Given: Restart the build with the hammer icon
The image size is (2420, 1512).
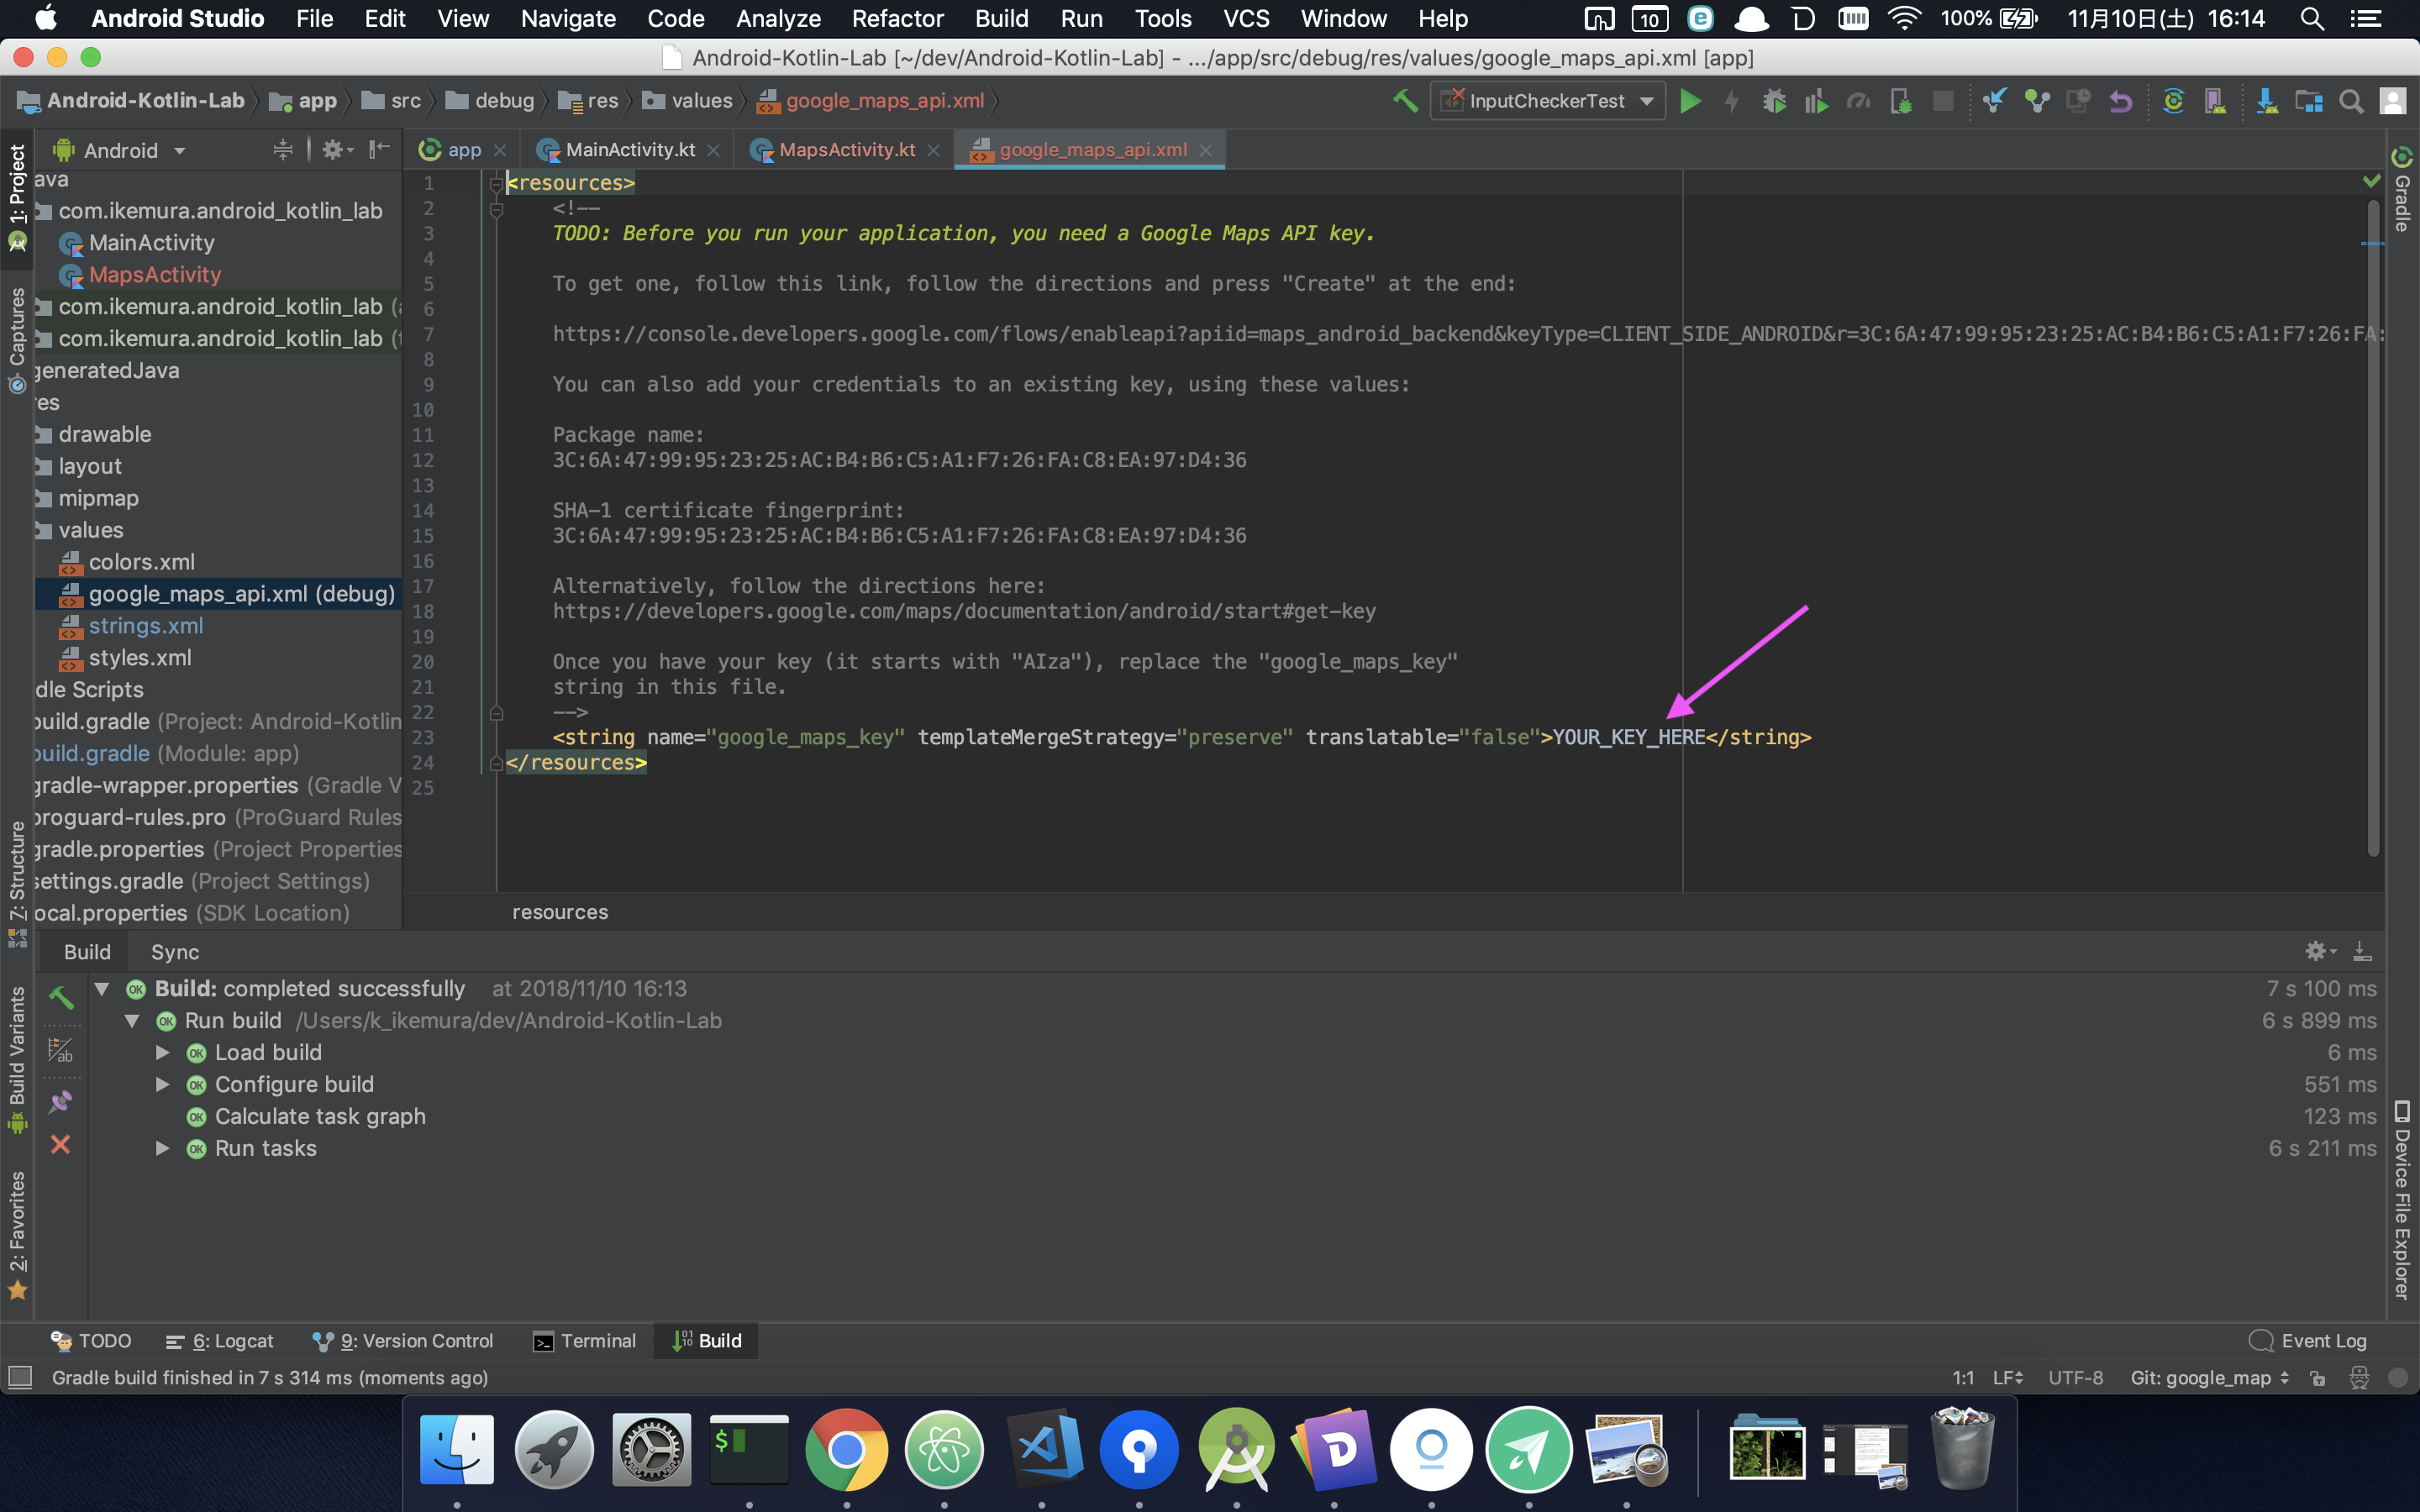Looking at the screenshot, I should (62, 997).
